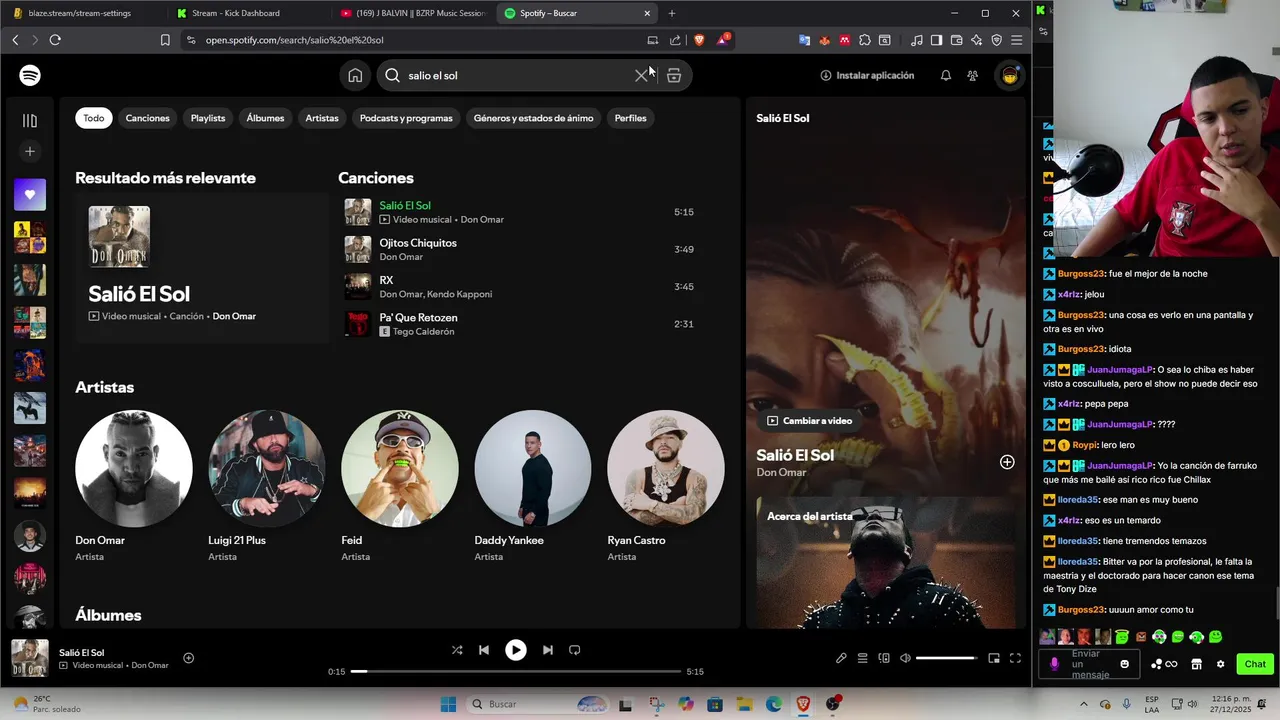Focus the Enviar un mensaje chat field

point(1091,664)
